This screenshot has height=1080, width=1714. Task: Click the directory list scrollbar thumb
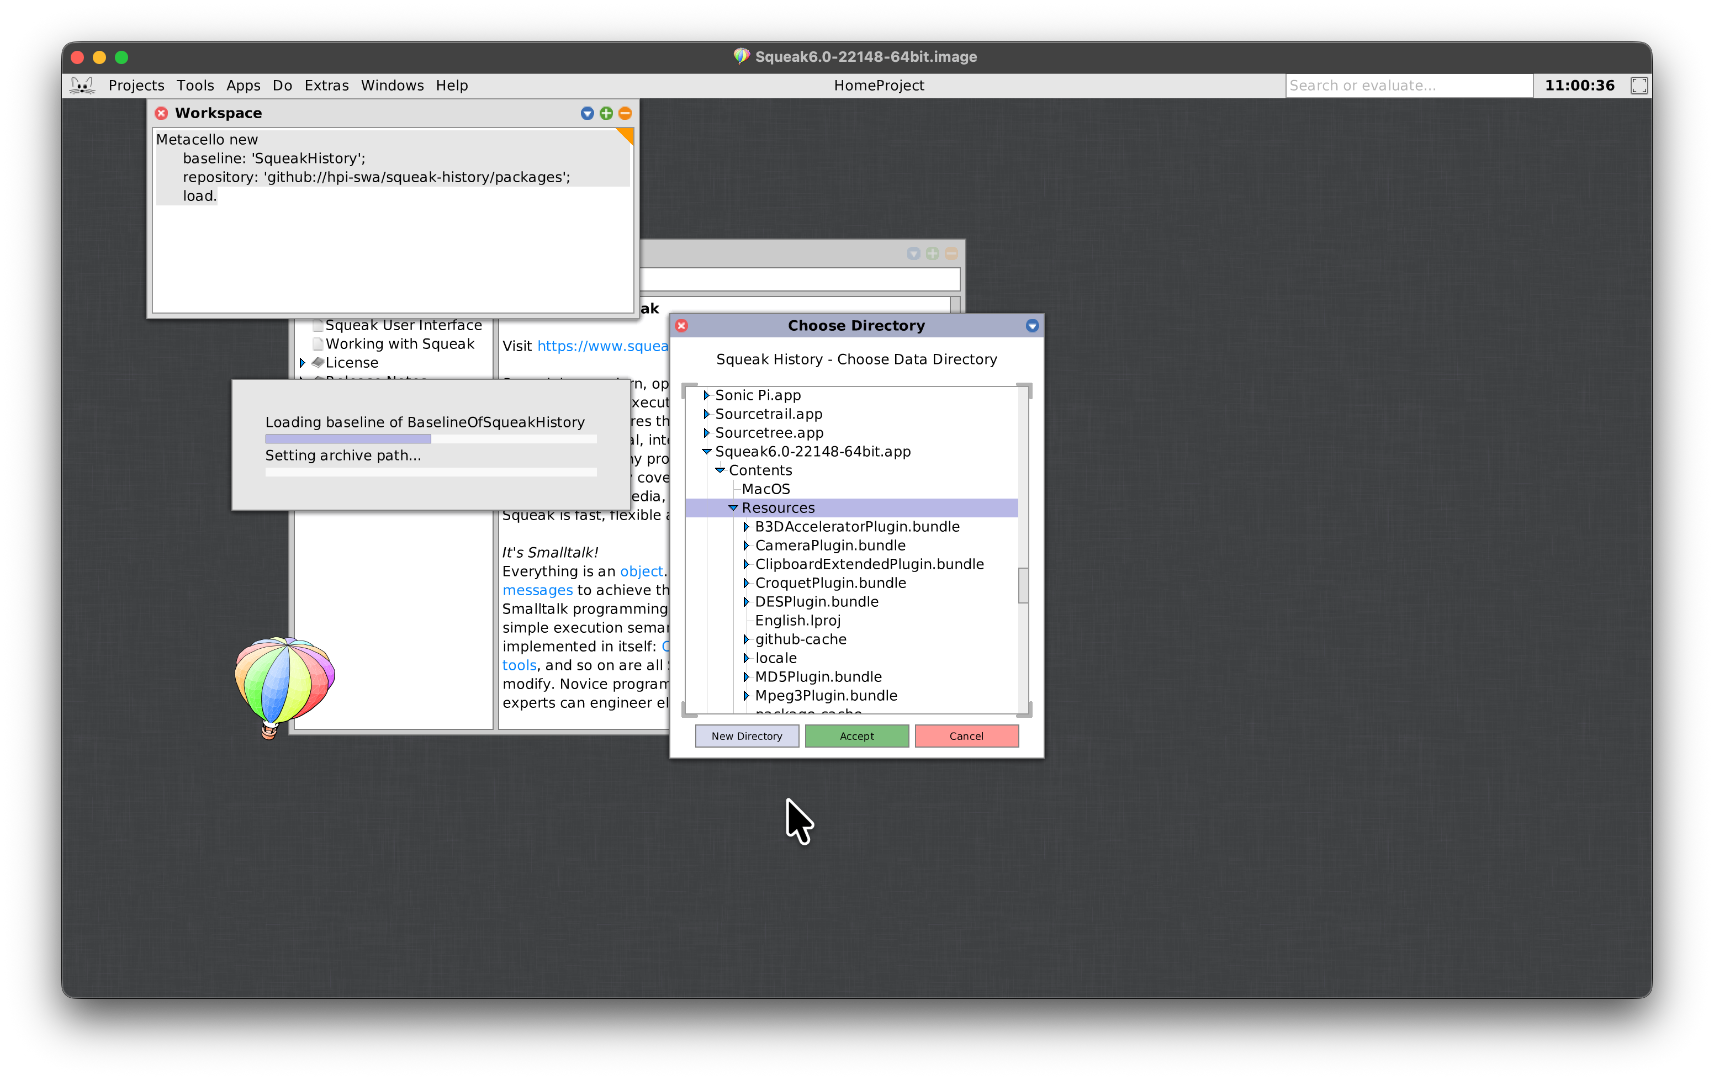pos(1023,586)
